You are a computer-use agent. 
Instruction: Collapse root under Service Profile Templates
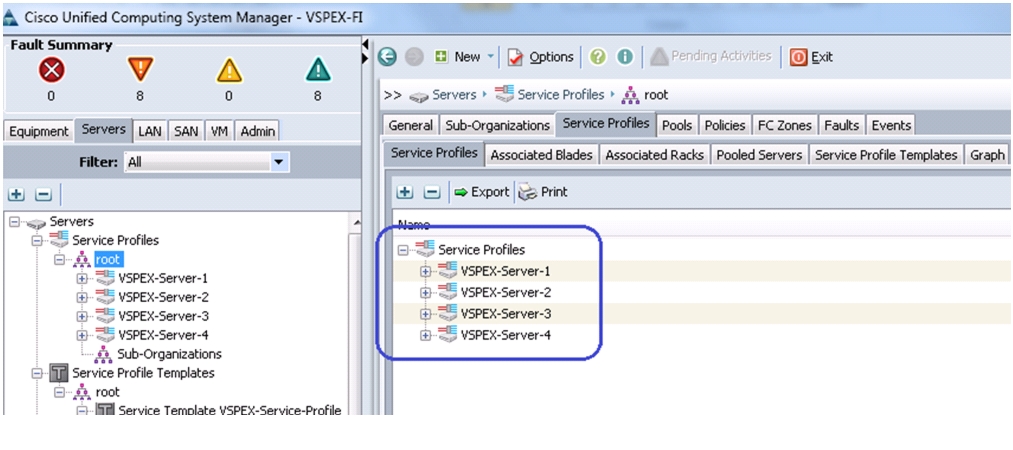[59, 392]
